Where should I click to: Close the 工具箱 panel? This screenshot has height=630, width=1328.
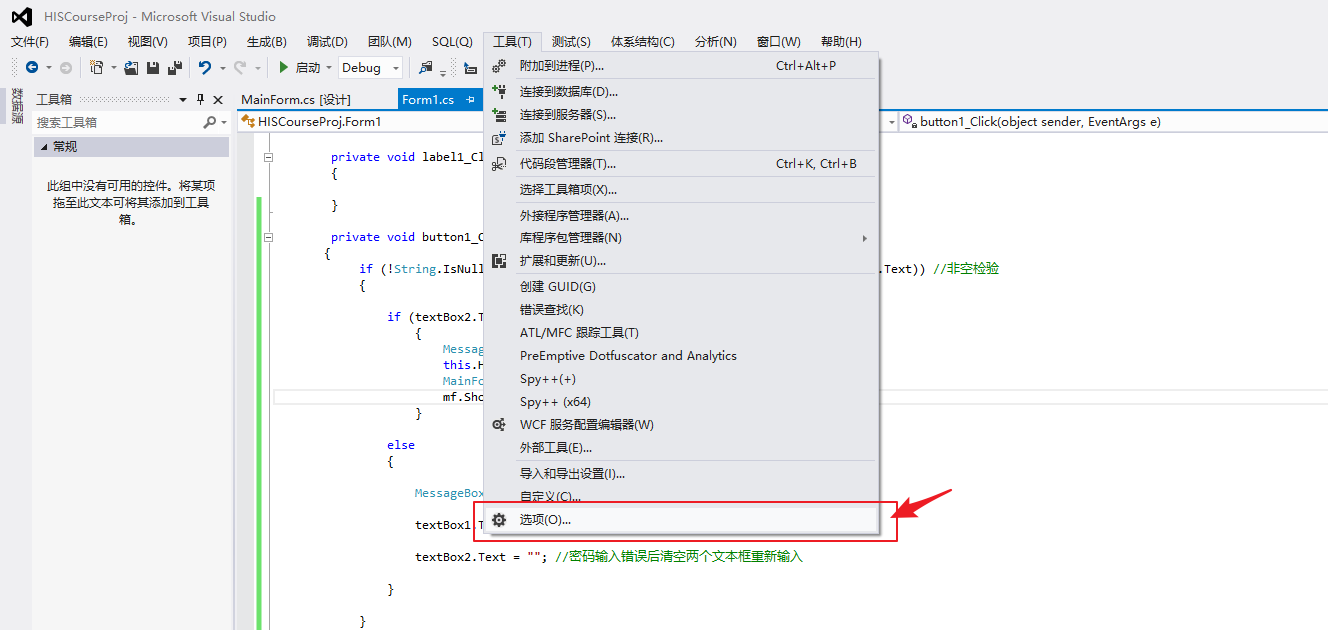pyautogui.click(x=218, y=99)
